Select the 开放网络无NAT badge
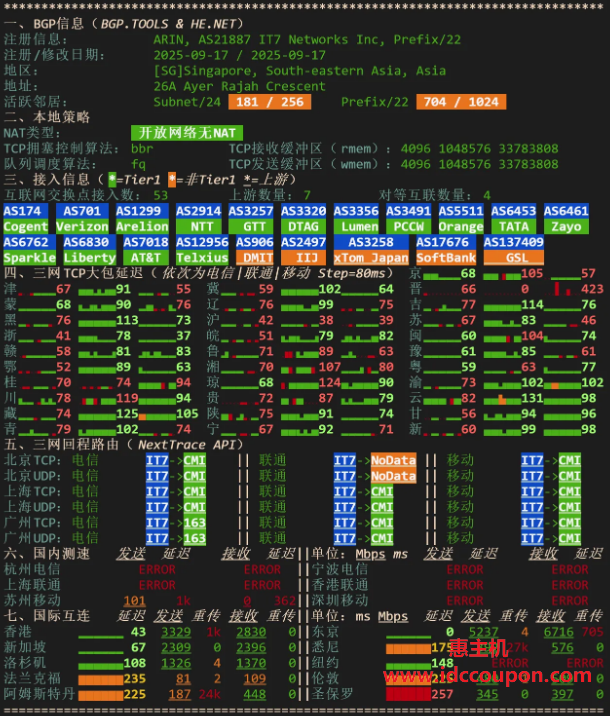Image resolution: width=610 pixels, height=716 pixels. (187, 133)
